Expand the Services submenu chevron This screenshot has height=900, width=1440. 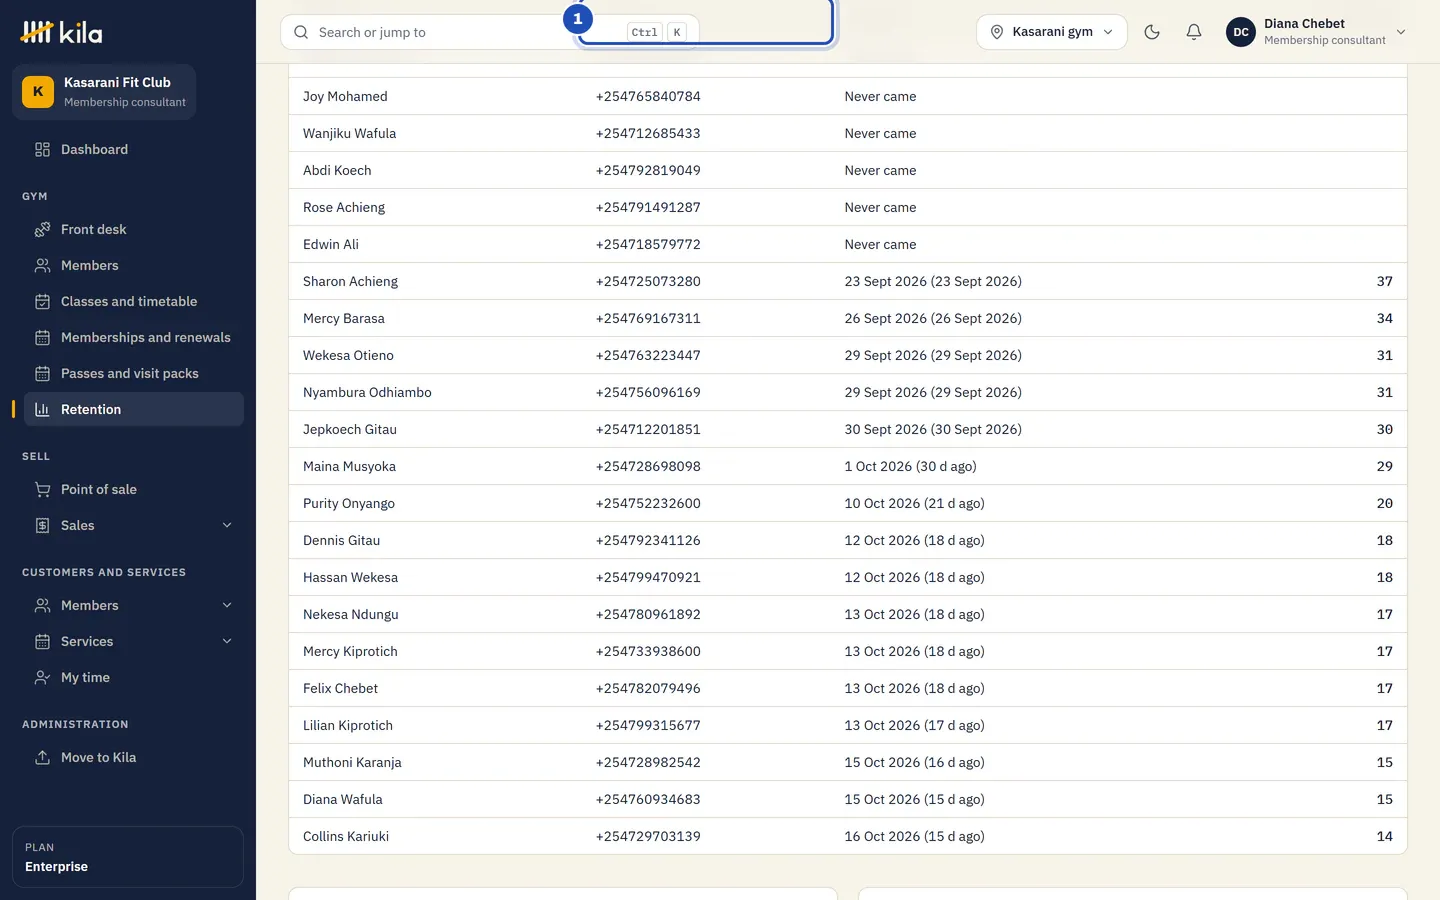click(x=227, y=642)
